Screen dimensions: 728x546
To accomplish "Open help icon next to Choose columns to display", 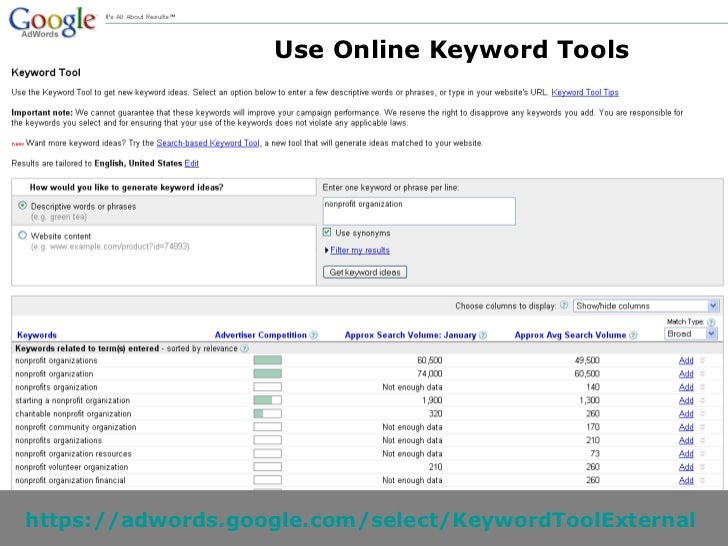I will [x=564, y=305].
